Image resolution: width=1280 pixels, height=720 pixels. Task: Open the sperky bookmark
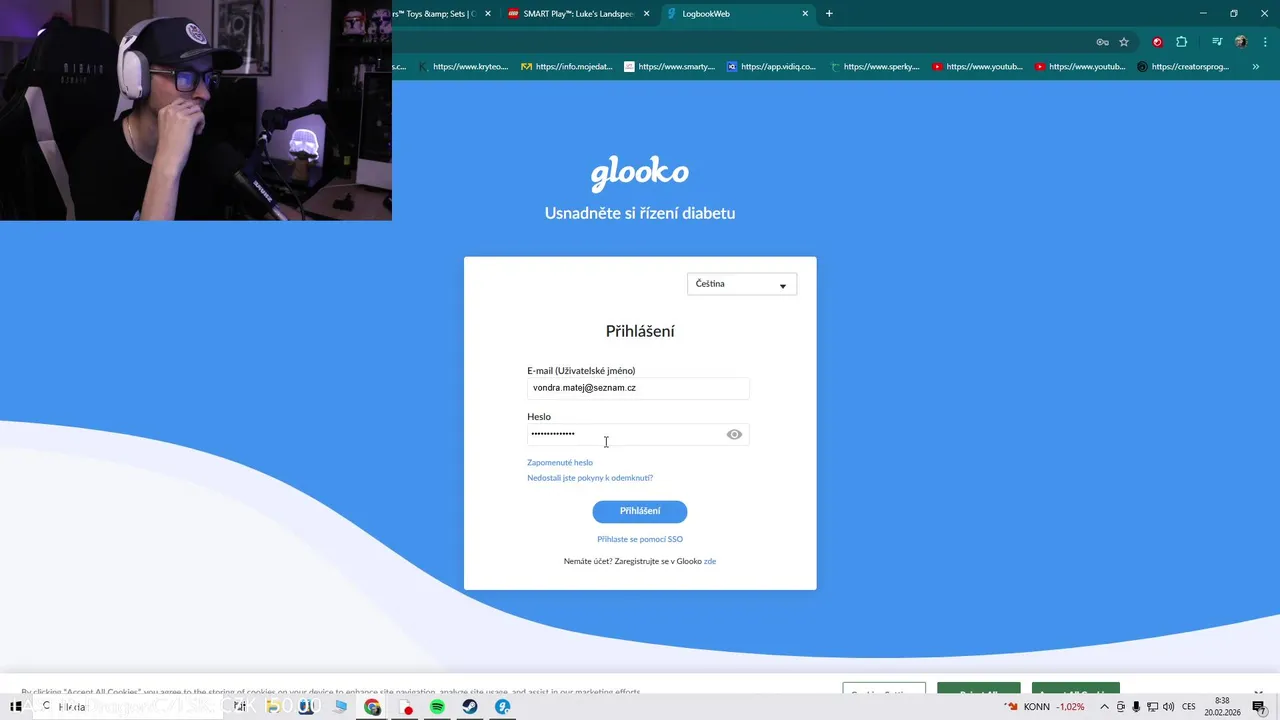[x=875, y=67]
